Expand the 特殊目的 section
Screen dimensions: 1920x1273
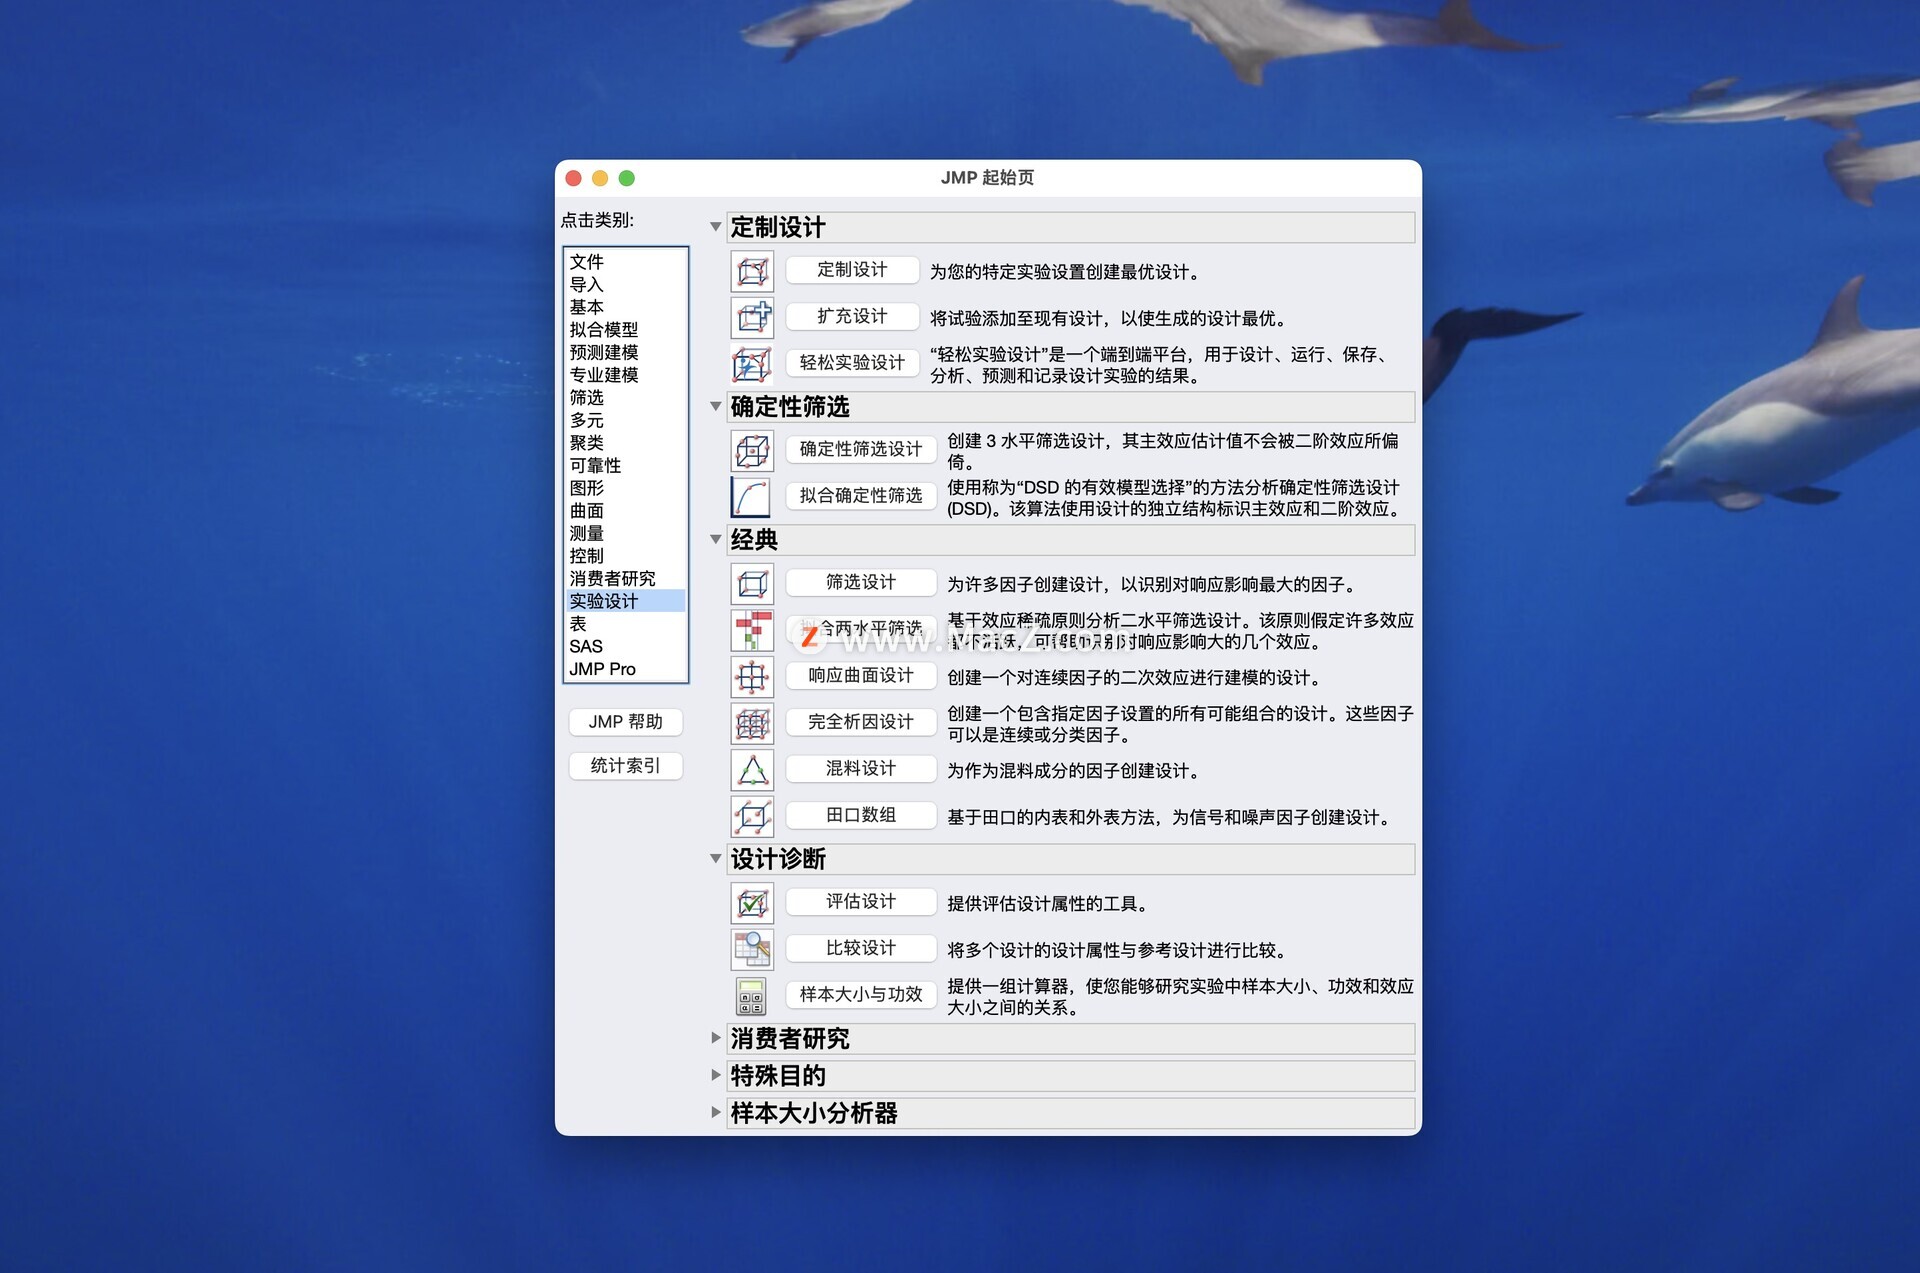(x=716, y=1075)
